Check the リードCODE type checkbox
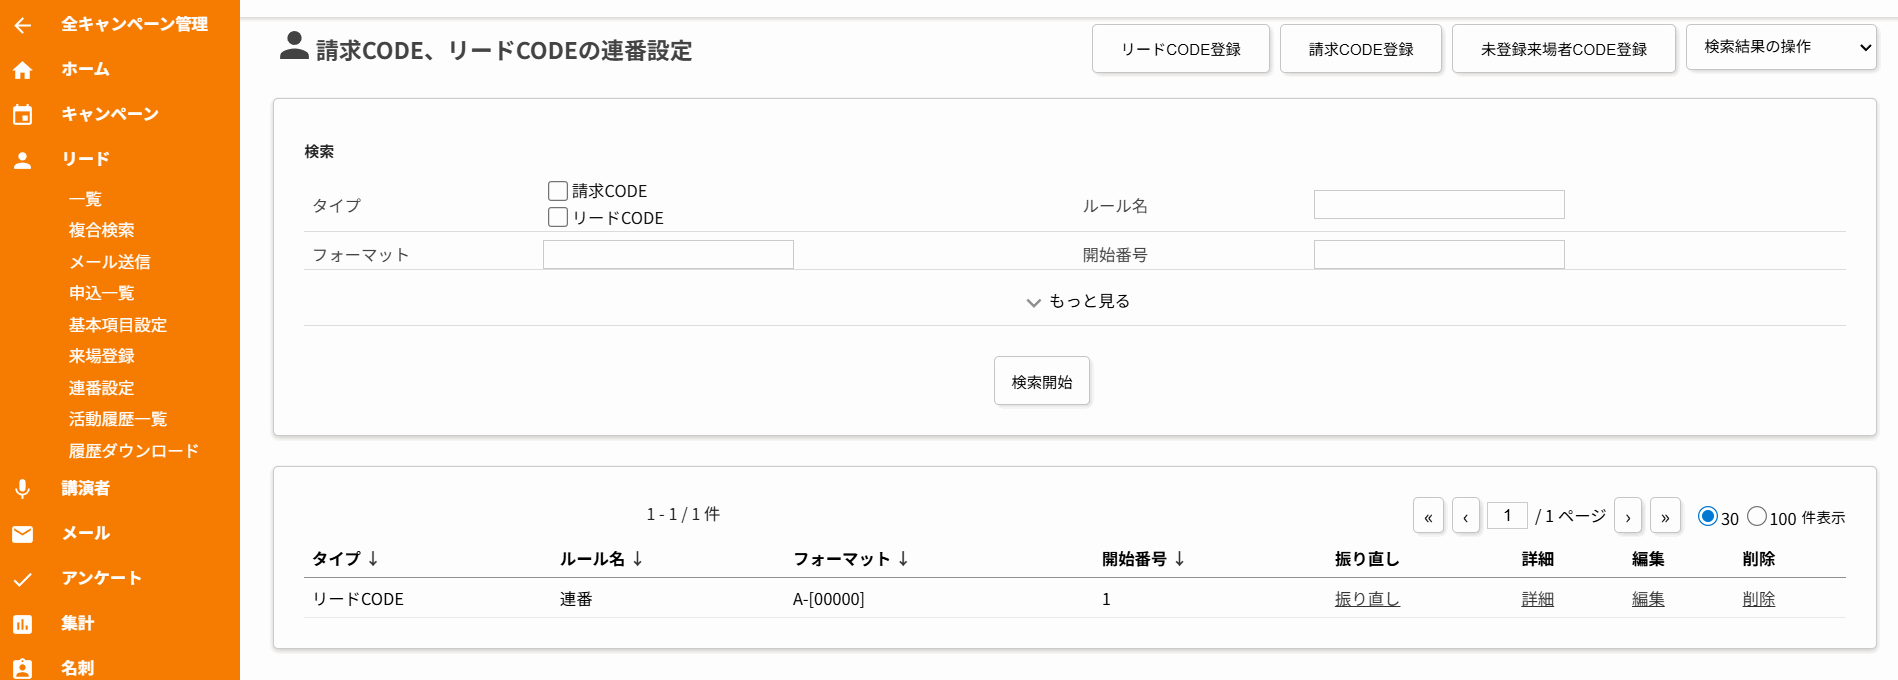This screenshot has width=1898, height=680. [x=558, y=217]
